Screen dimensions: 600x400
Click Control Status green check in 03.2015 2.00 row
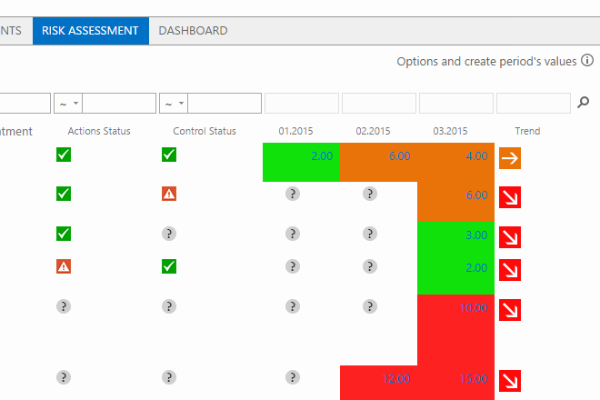(x=169, y=266)
